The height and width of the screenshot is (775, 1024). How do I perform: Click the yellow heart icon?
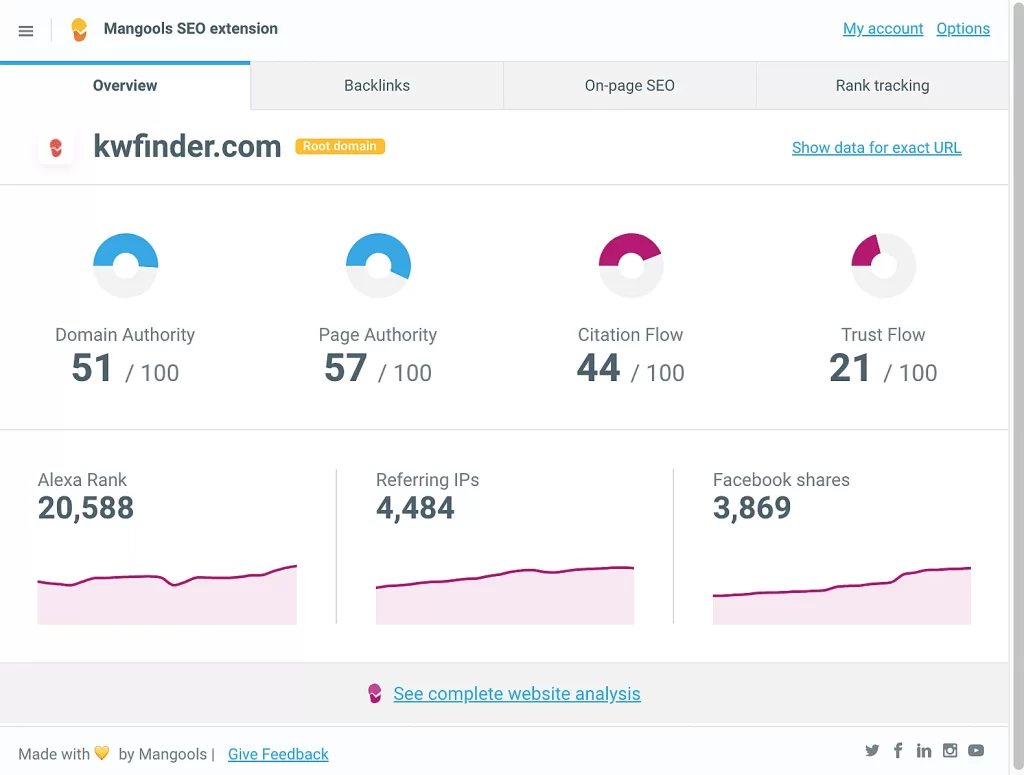point(101,753)
